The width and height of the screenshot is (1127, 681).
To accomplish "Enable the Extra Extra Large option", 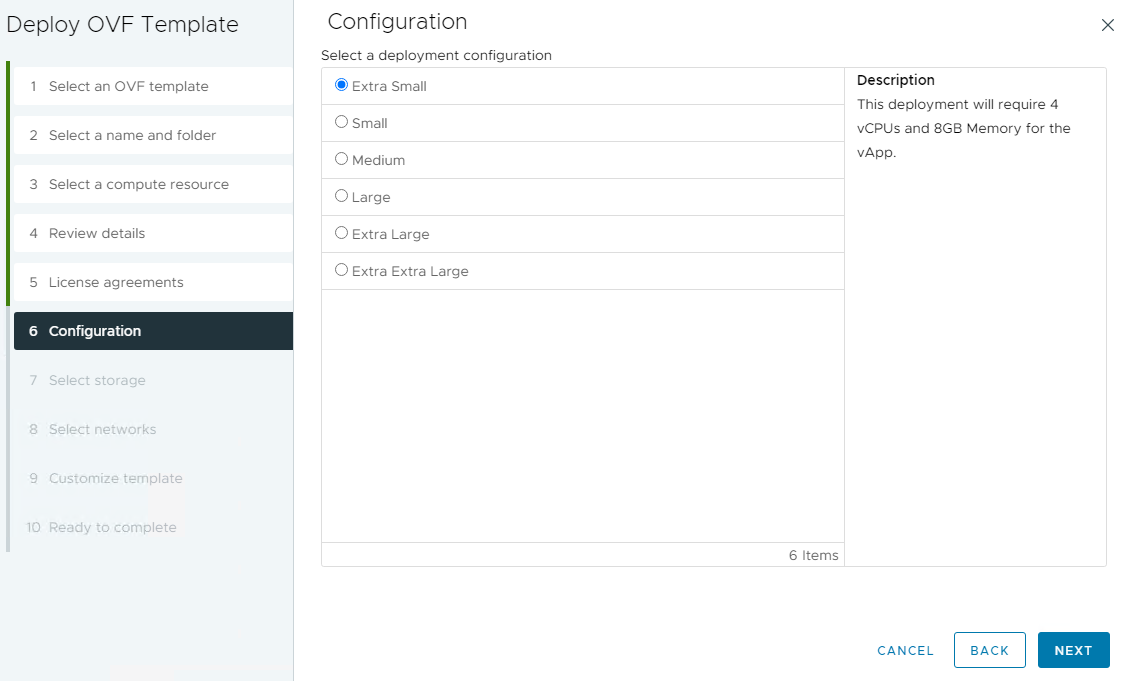I will click(341, 270).
